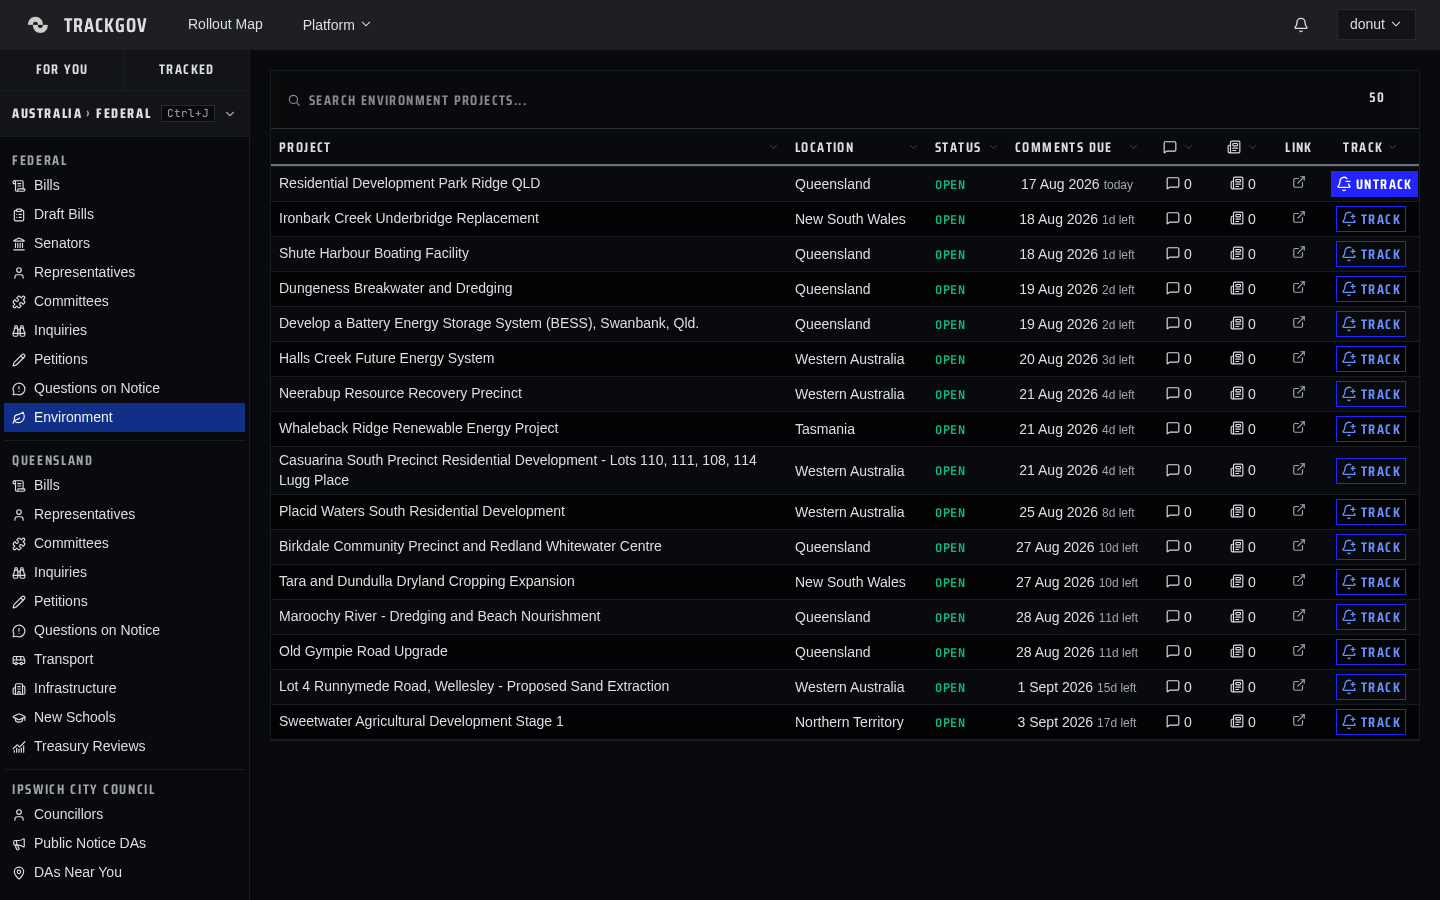1440x900 pixels.
Task: Open the donut user account dropdown
Action: coord(1376,25)
